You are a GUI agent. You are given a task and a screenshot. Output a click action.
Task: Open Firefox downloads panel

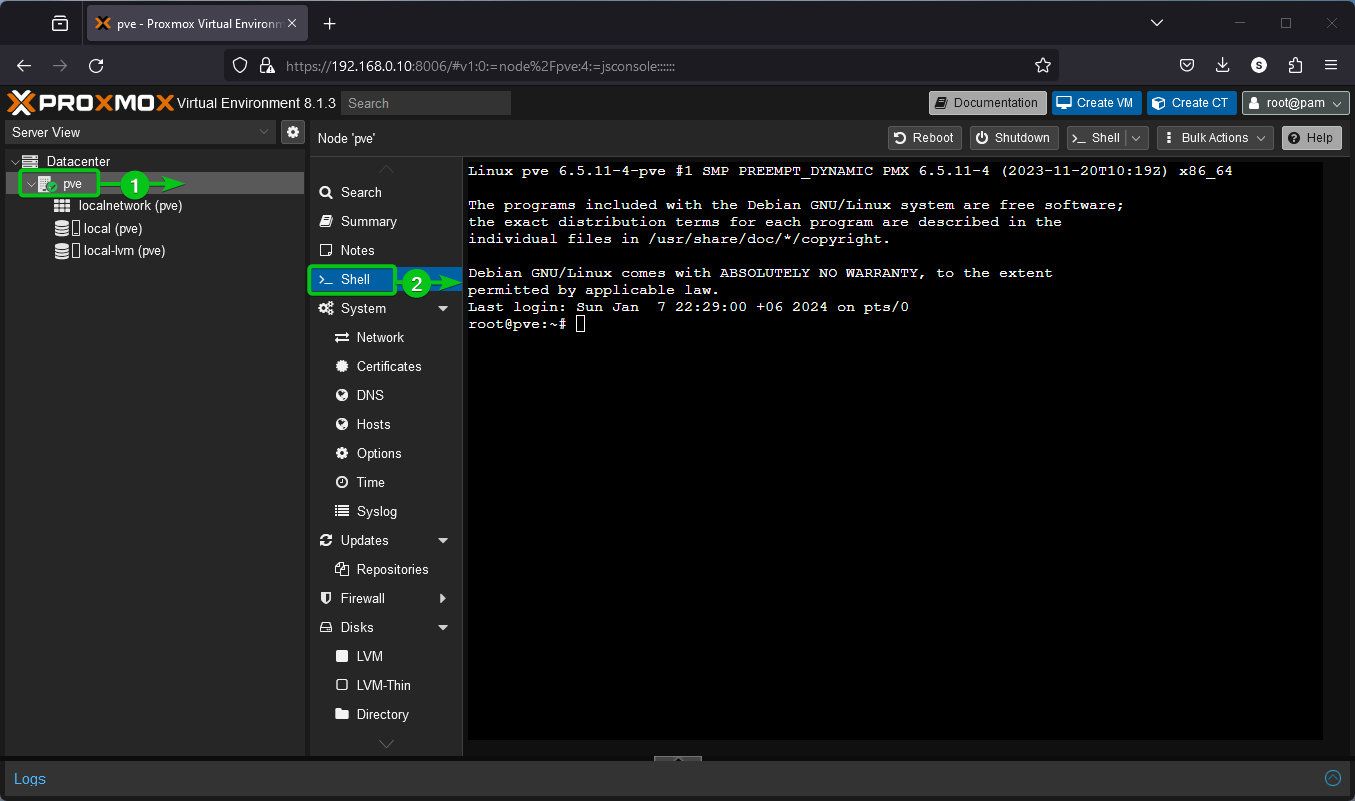1223,65
